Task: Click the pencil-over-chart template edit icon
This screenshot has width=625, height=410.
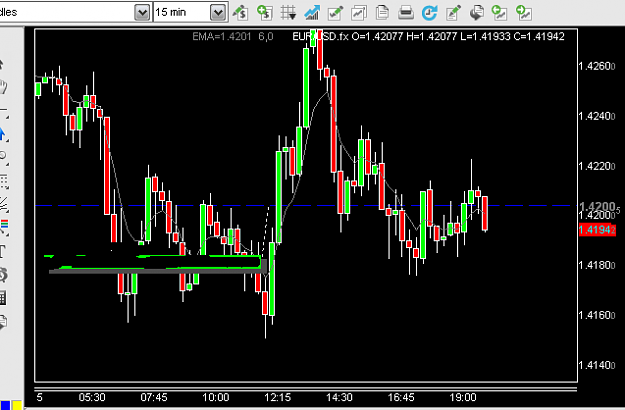Action: [x=453, y=12]
